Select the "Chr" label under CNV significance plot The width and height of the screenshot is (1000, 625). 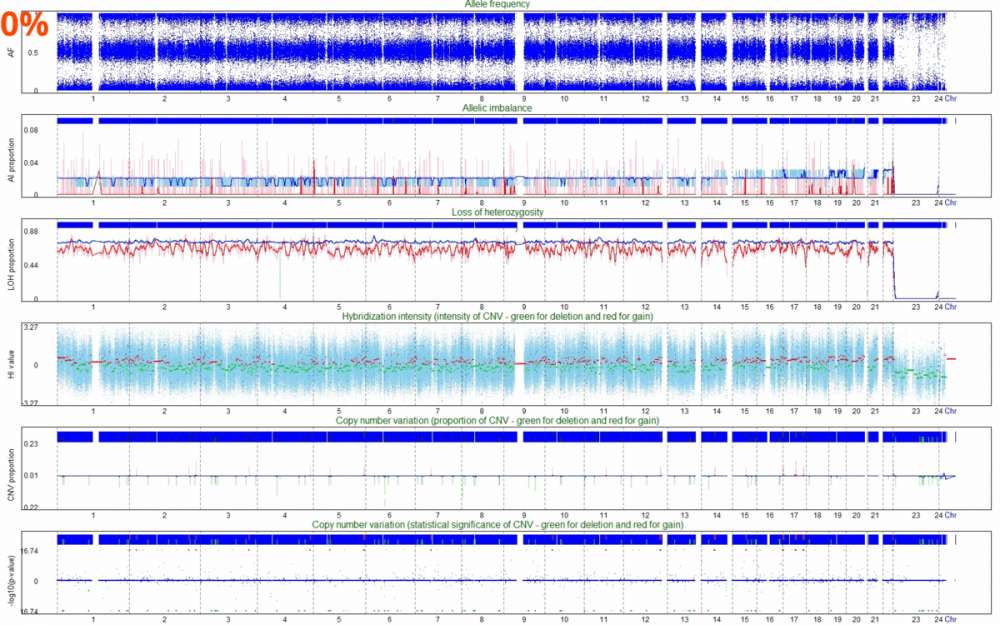(x=950, y=619)
